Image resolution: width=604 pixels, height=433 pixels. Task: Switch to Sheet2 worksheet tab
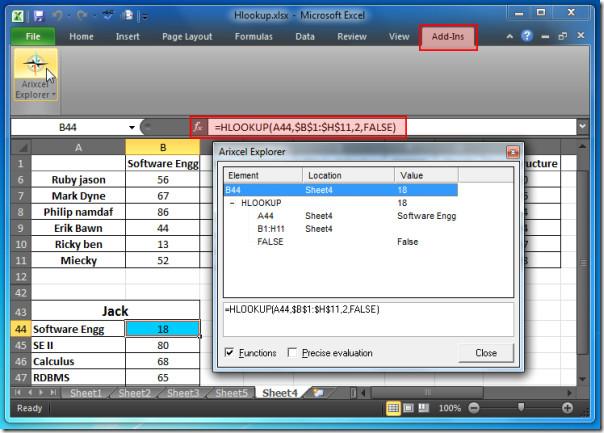(135, 393)
